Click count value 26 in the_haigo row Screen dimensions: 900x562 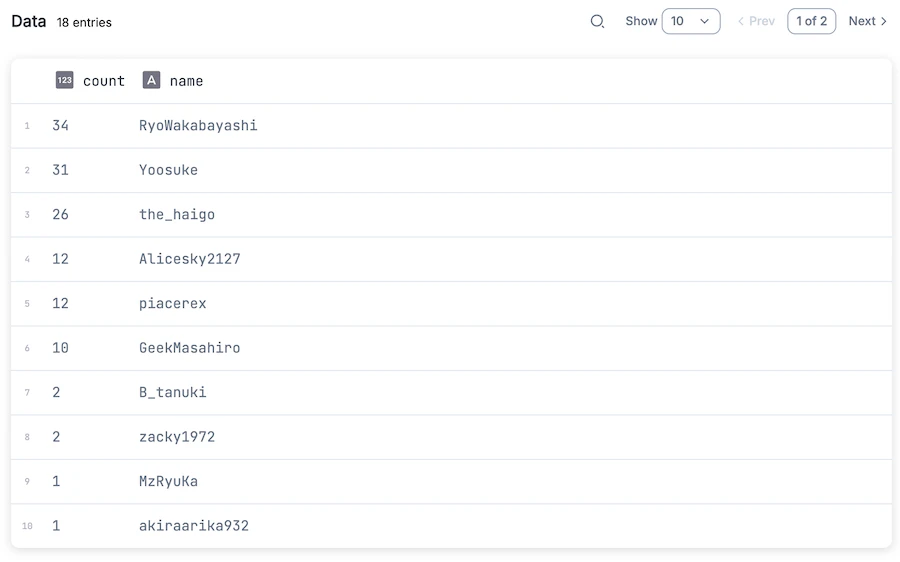[60, 215]
